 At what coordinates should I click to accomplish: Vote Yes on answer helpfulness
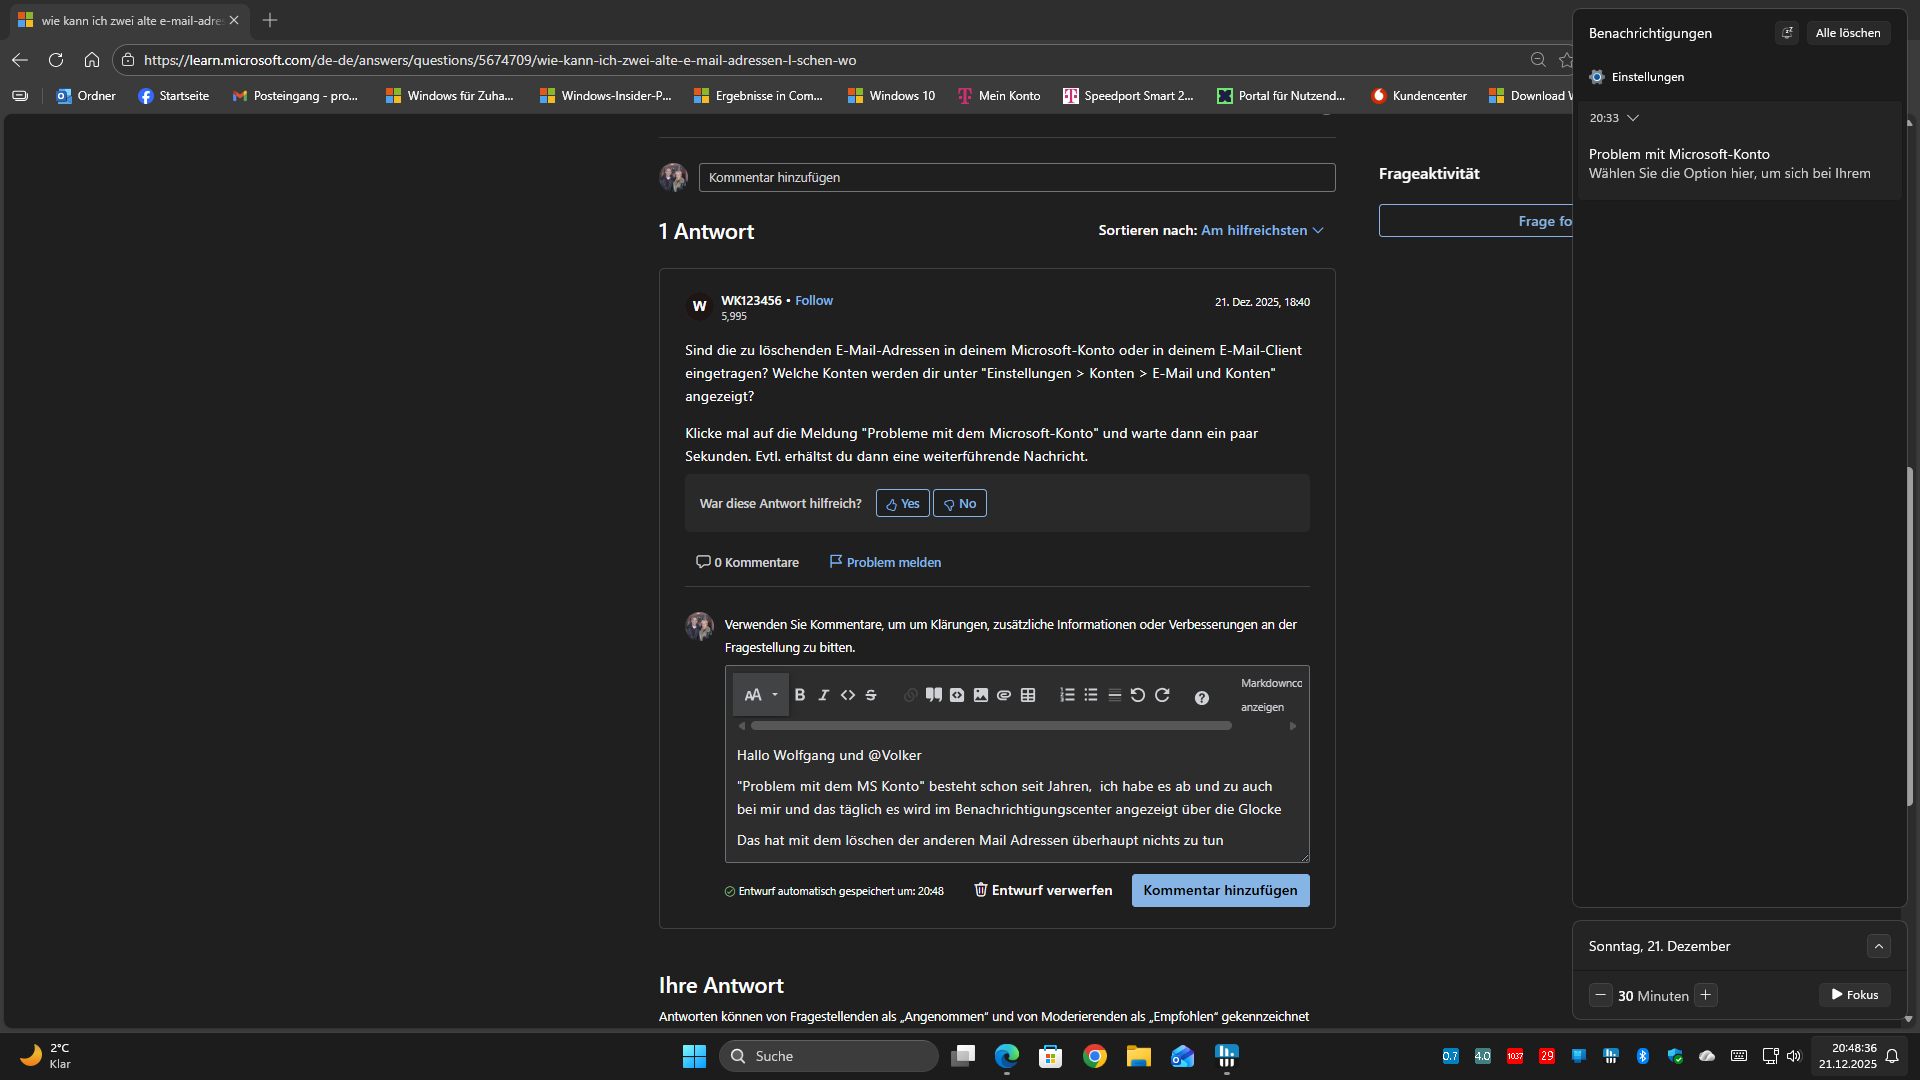(x=903, y=503)
